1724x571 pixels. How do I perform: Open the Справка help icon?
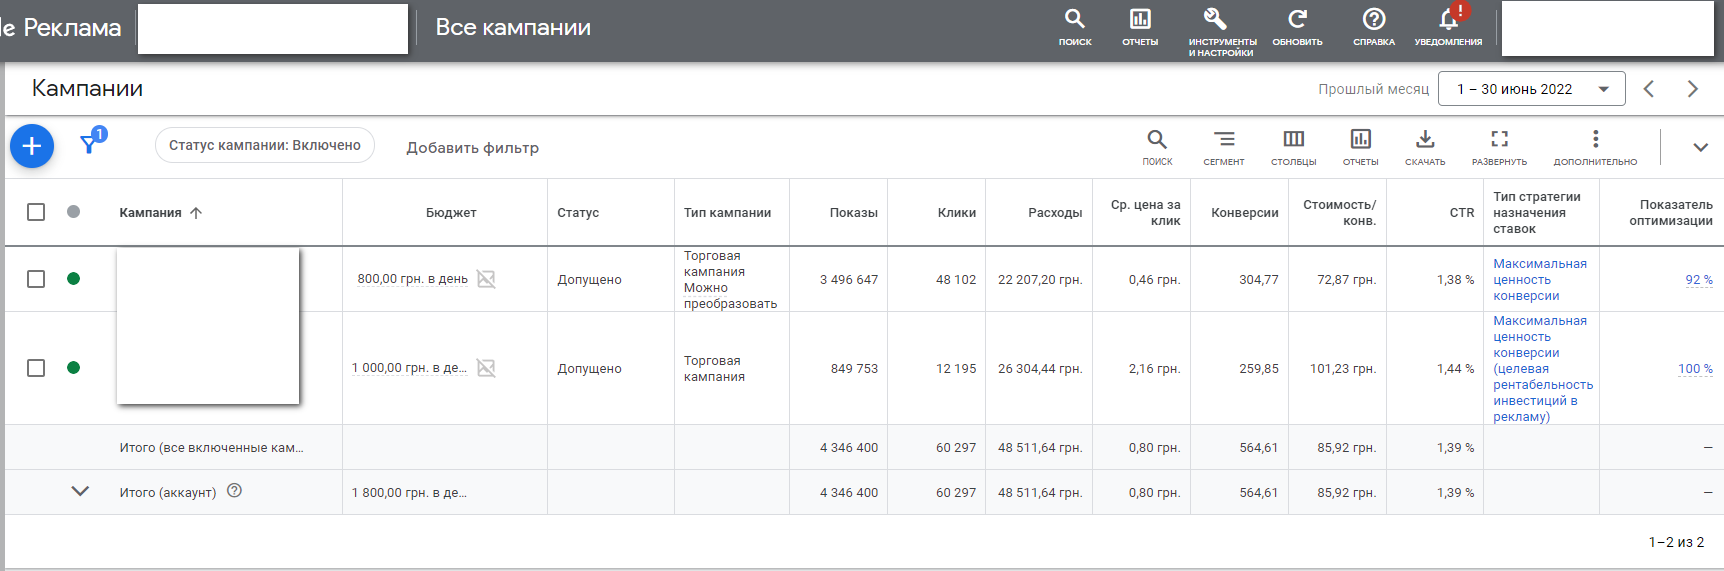point(1374,19)
